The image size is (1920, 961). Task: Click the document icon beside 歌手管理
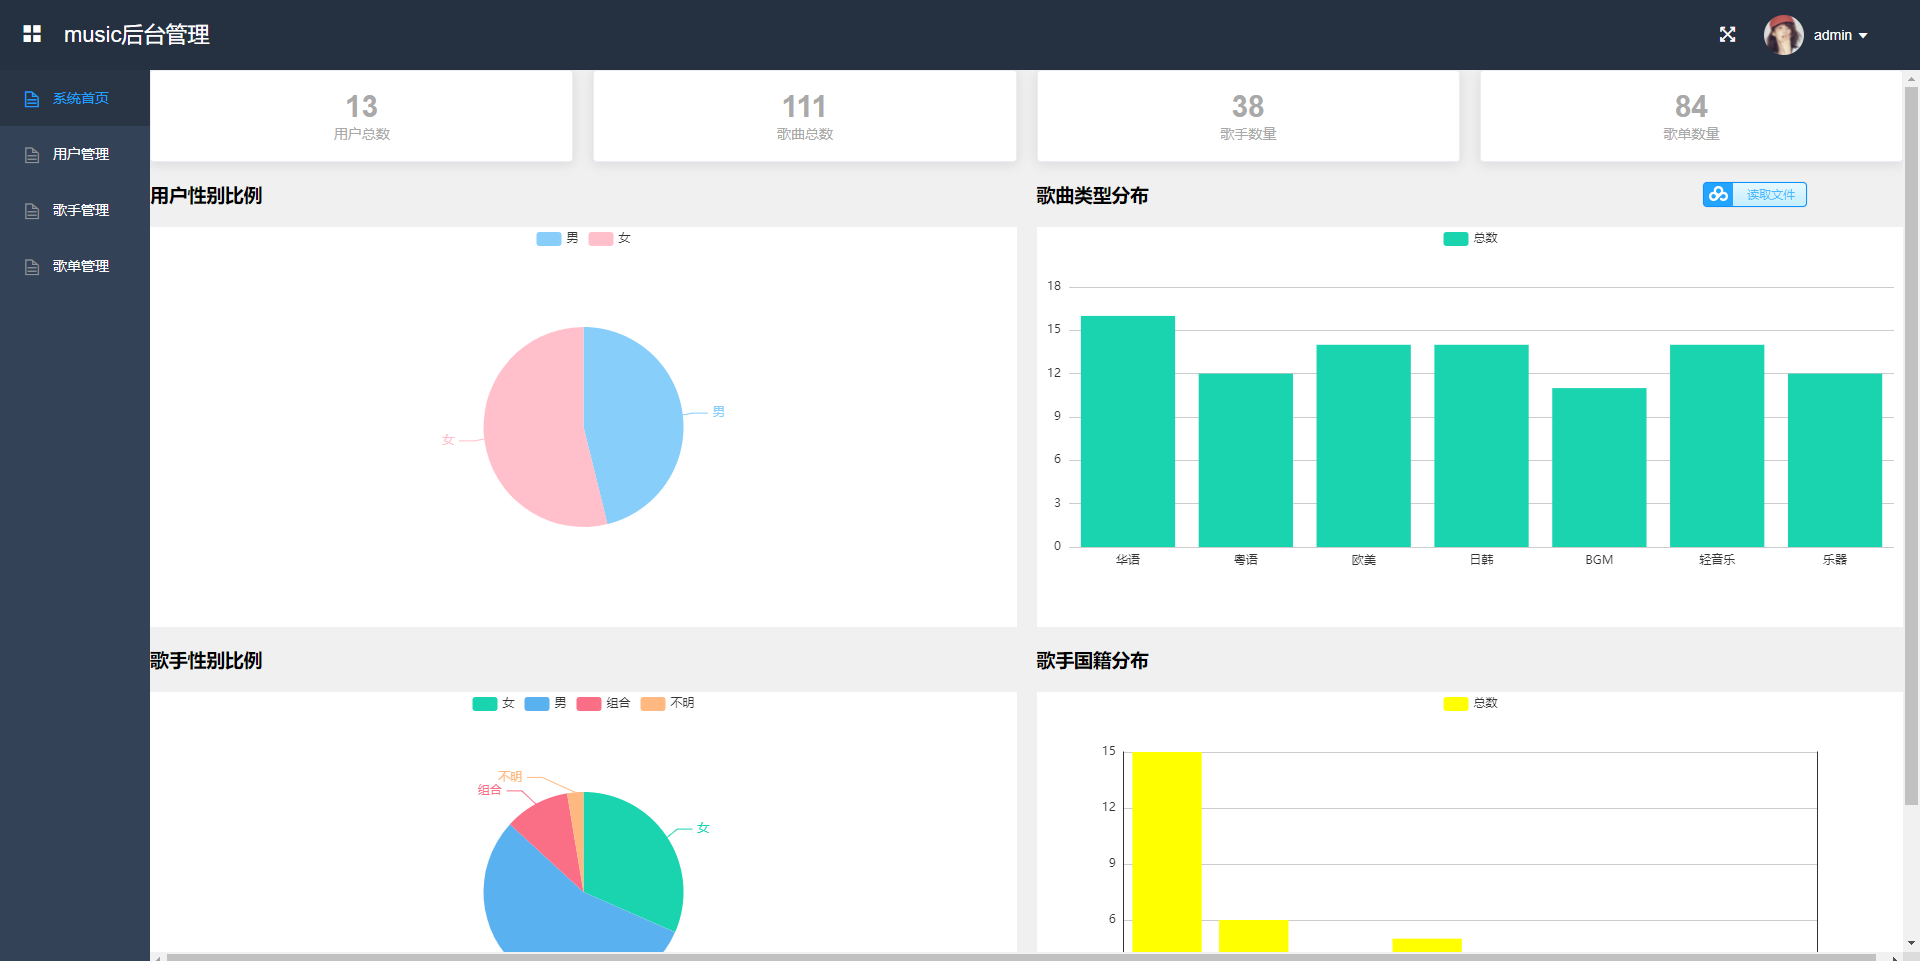(x=32, y=211)
